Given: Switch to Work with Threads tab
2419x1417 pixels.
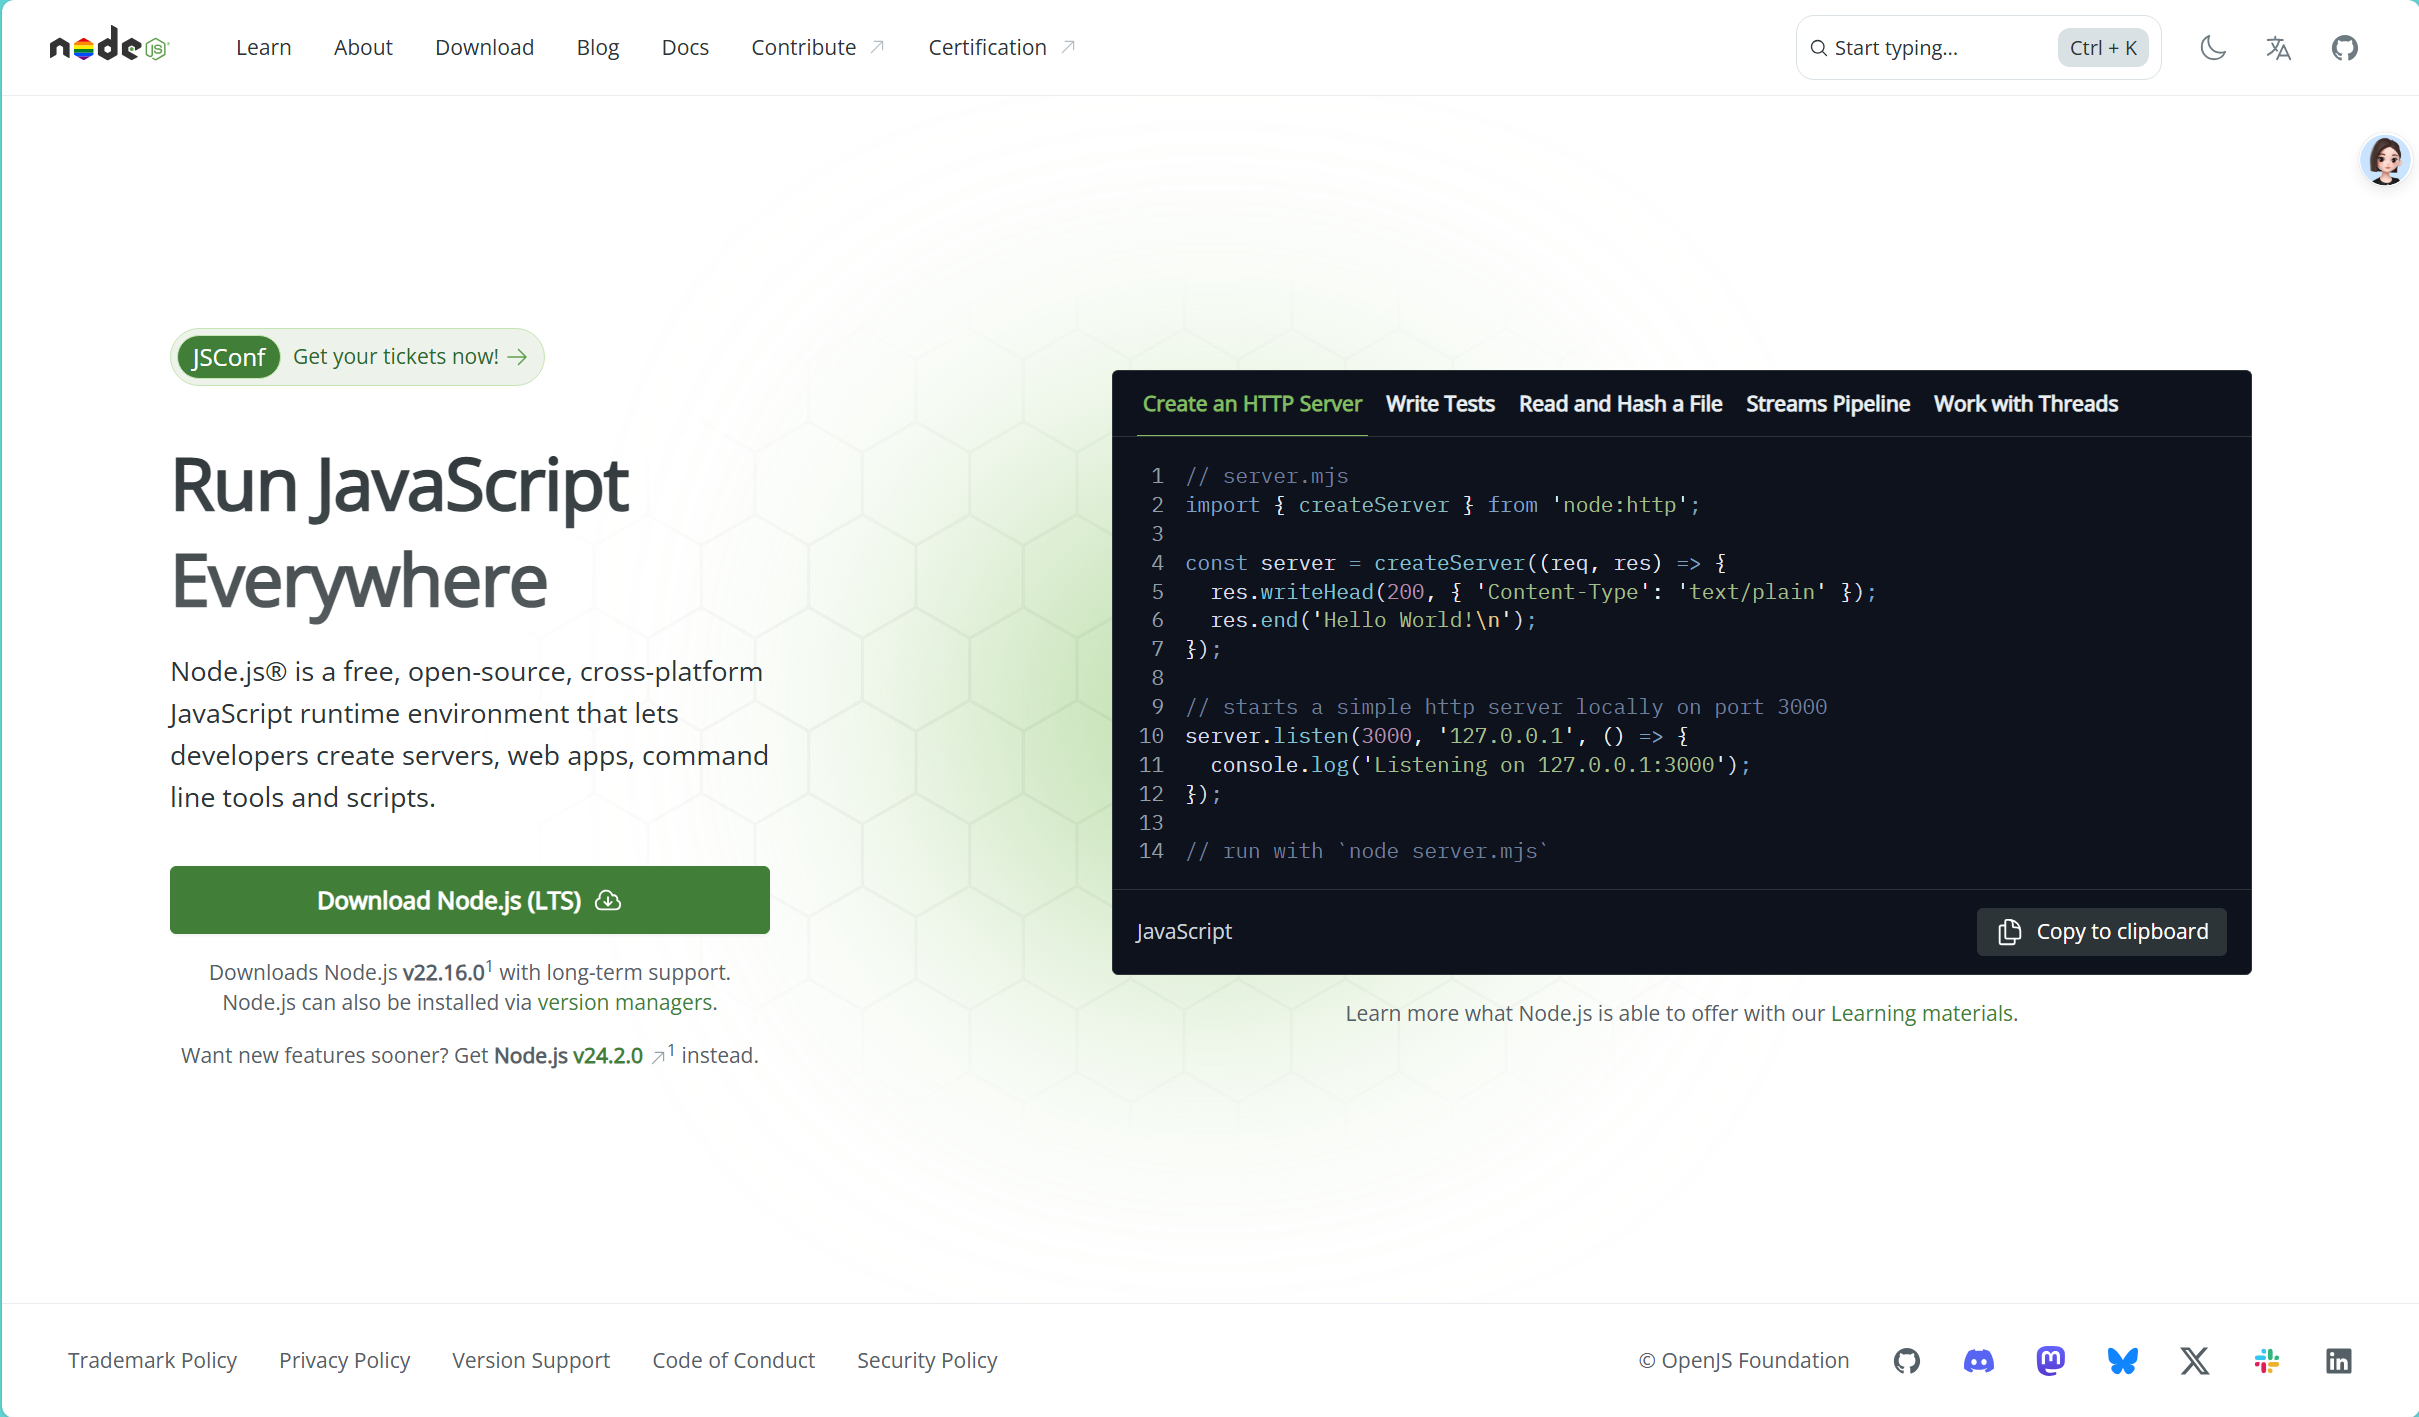Looking at the screenshot, I should 2026,404.
